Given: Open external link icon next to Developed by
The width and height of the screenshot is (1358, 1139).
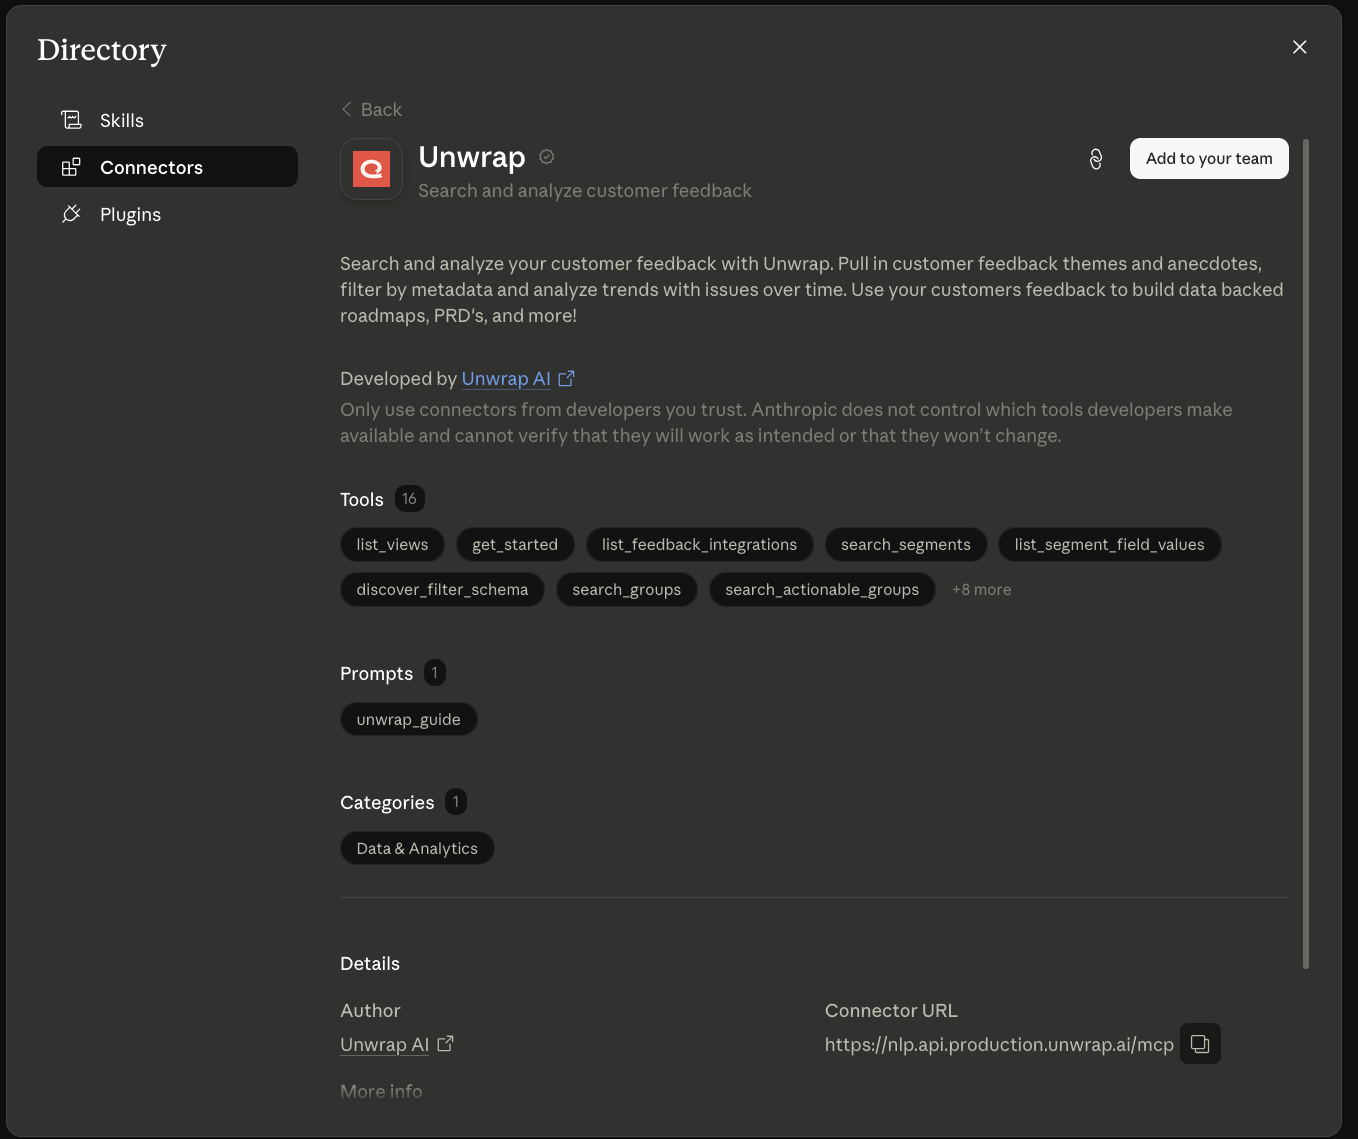Looking at the screenshot, I should tap(567, 379).
